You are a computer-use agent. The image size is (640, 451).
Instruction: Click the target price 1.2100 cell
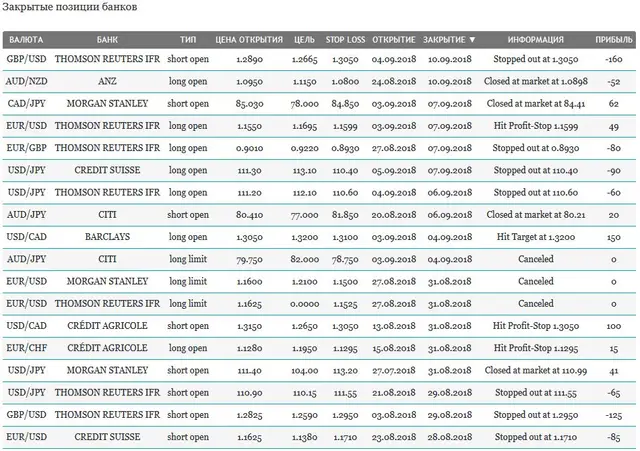[304, 282]
